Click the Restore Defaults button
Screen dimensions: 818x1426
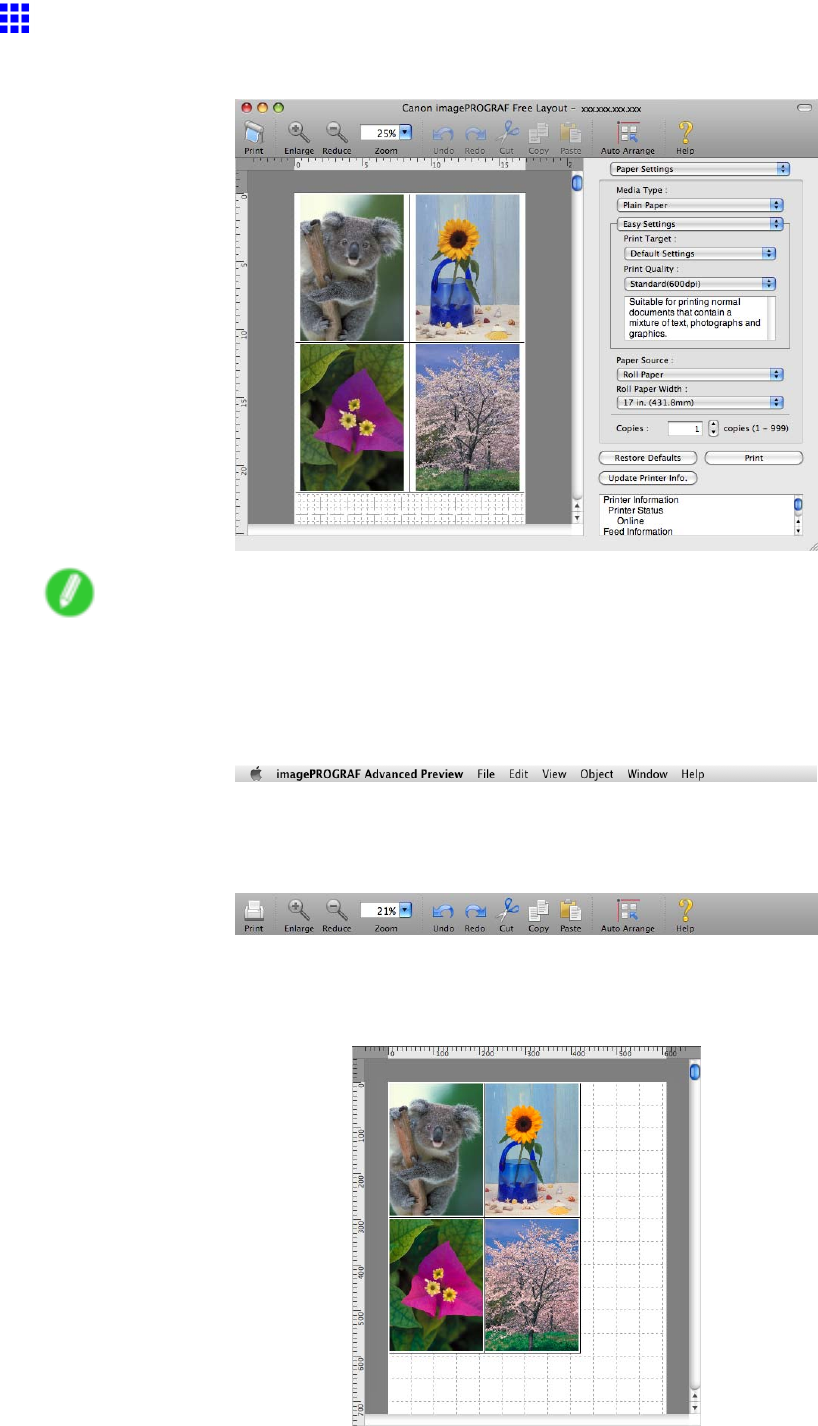(x=647, y=458)
